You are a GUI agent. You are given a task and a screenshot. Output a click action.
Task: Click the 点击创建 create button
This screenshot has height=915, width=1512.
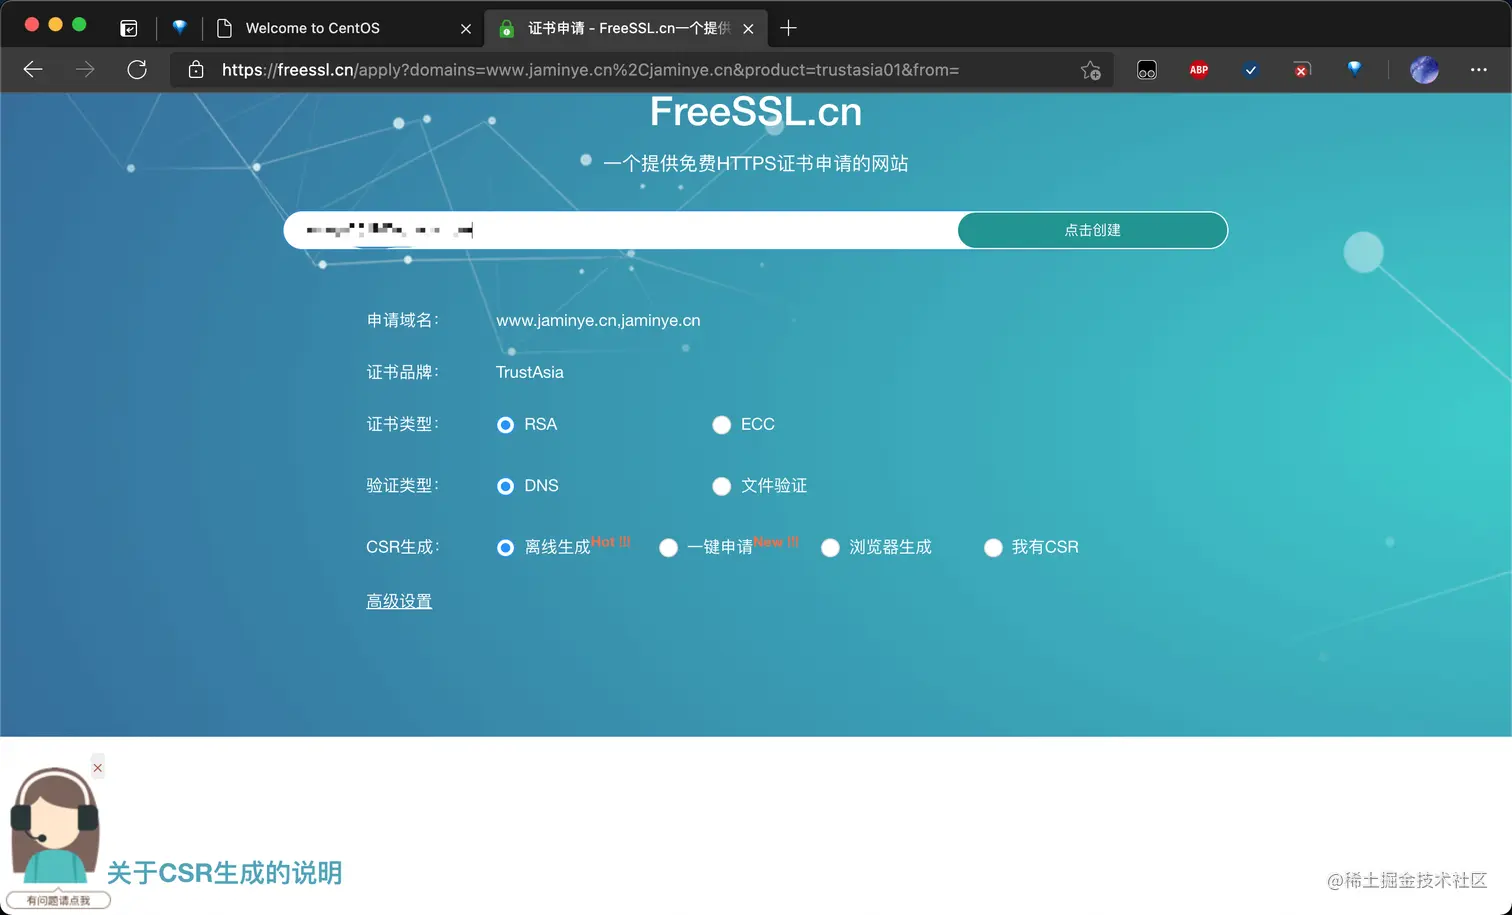1092,230
